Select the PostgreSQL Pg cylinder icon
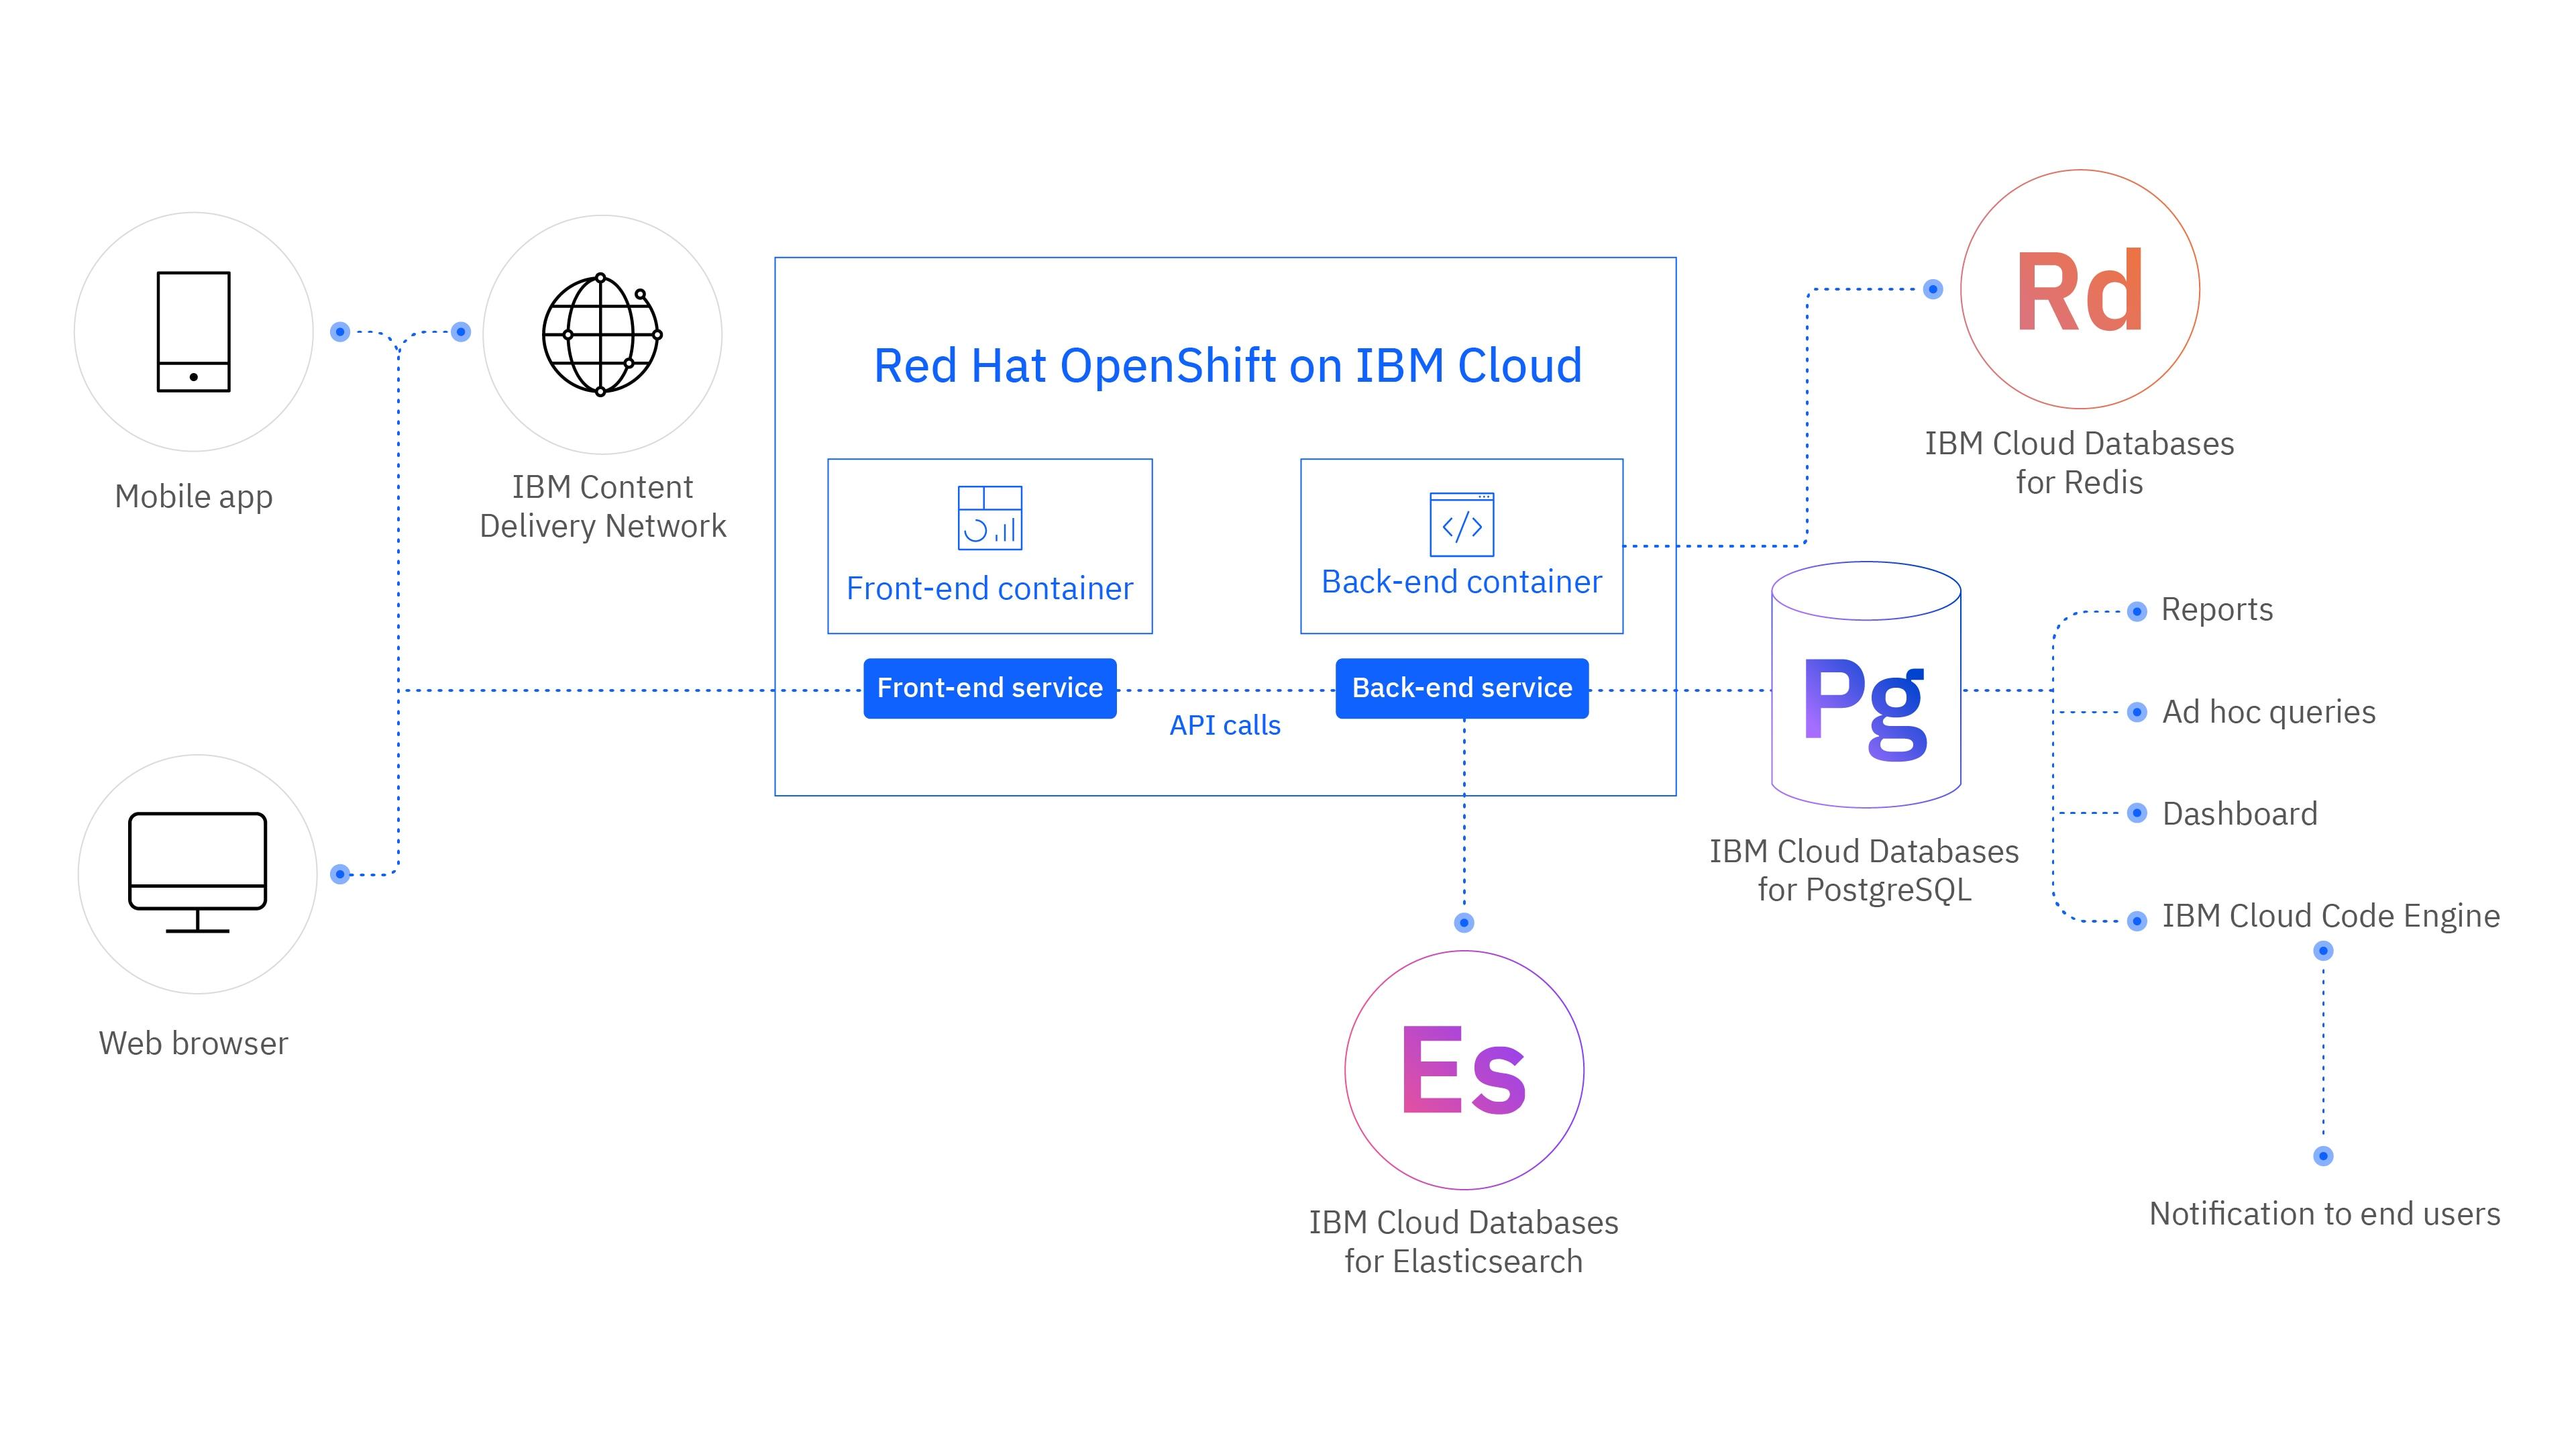This screenshot has width=2576, height=1450. tap(1866, 685)
